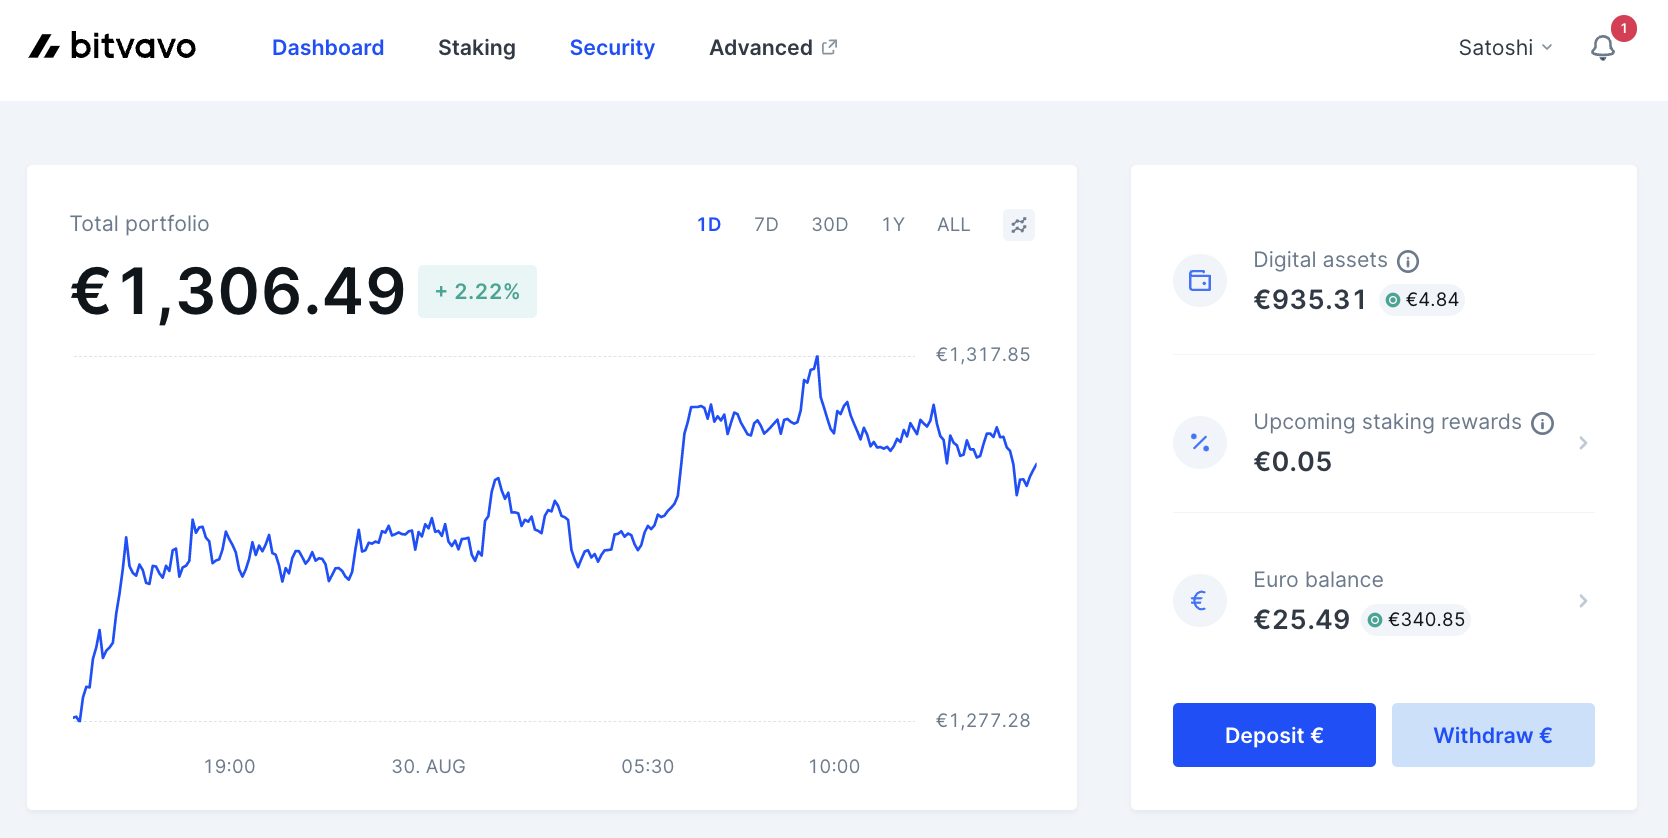1668x838 pixels.
Task: Click the Euro balance icon
Action: click(x=1200, y=601)
